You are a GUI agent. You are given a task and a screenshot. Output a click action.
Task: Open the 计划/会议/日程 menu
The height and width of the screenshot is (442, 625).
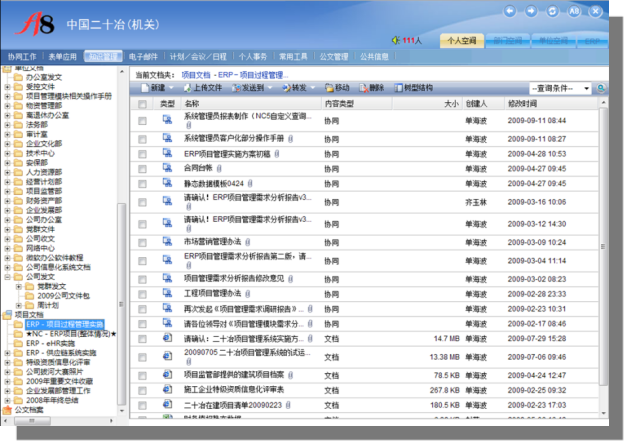[x=198, y=57]
